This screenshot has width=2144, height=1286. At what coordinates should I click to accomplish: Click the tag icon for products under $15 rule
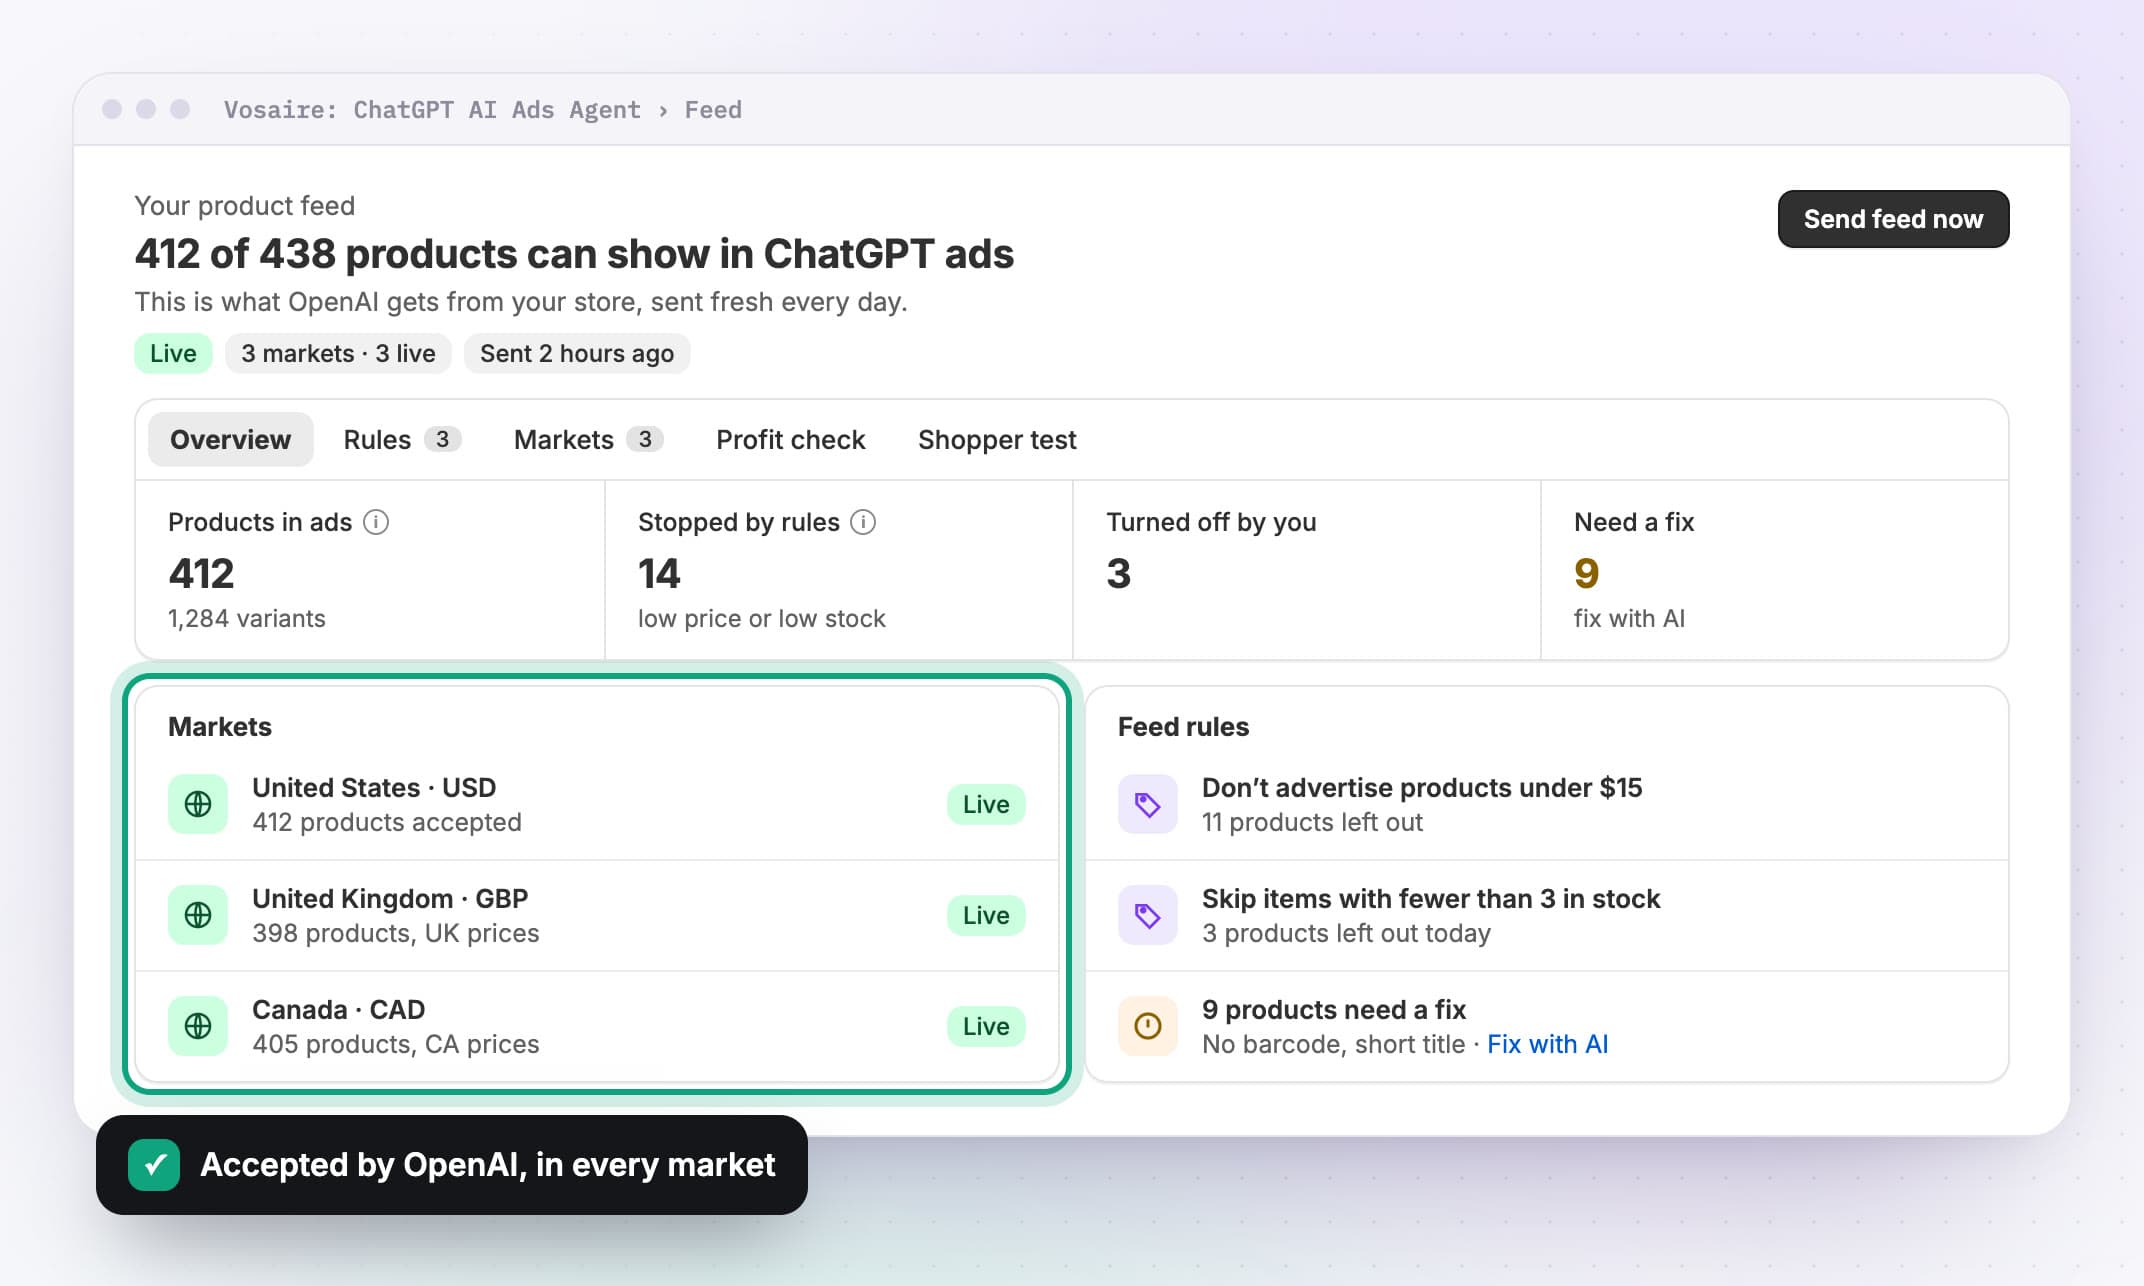1148,804
